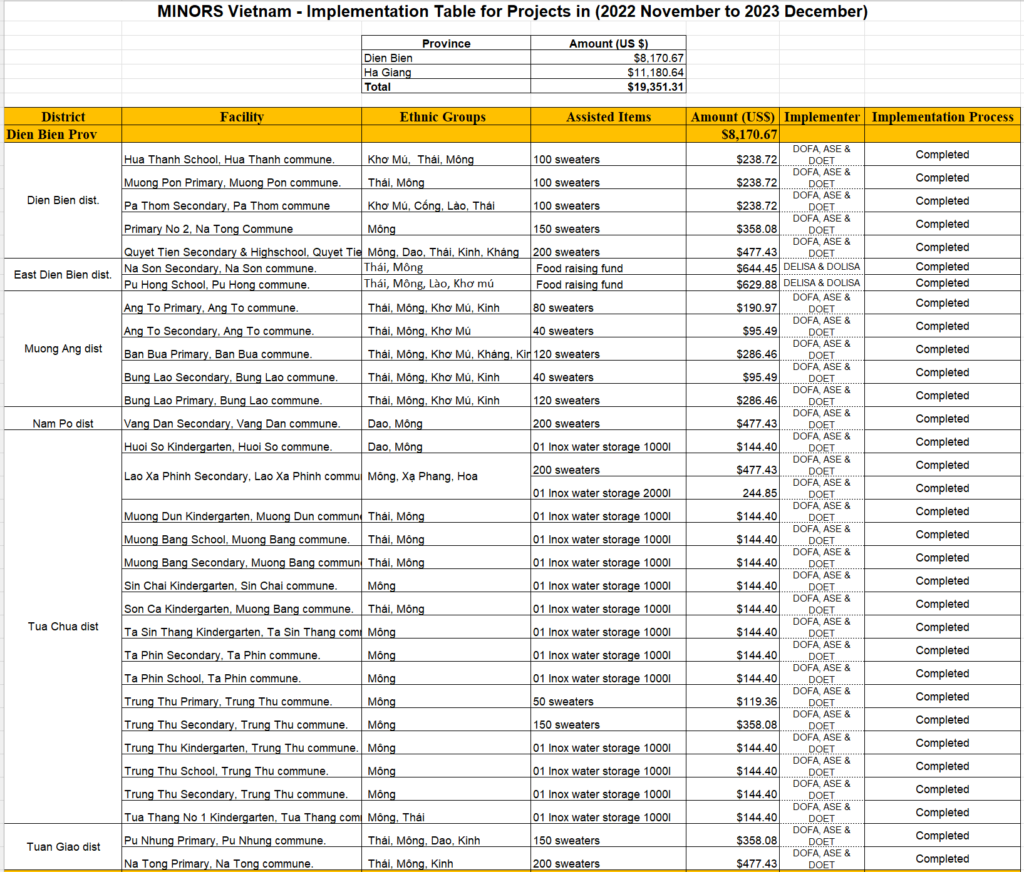Image resolution: width=1024 pixels, height=872 pixels.
Task: Select the $644.45 amount cell
Action: (732, 267)
